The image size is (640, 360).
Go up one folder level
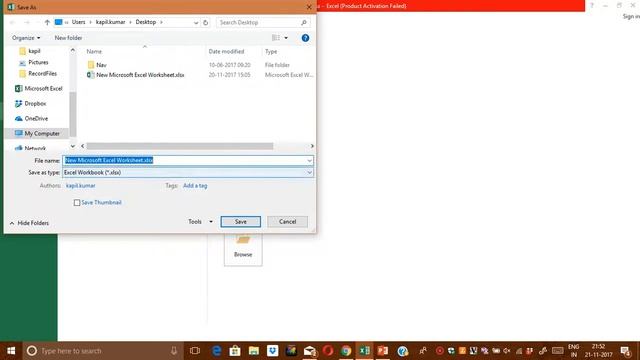click(47, 22)
